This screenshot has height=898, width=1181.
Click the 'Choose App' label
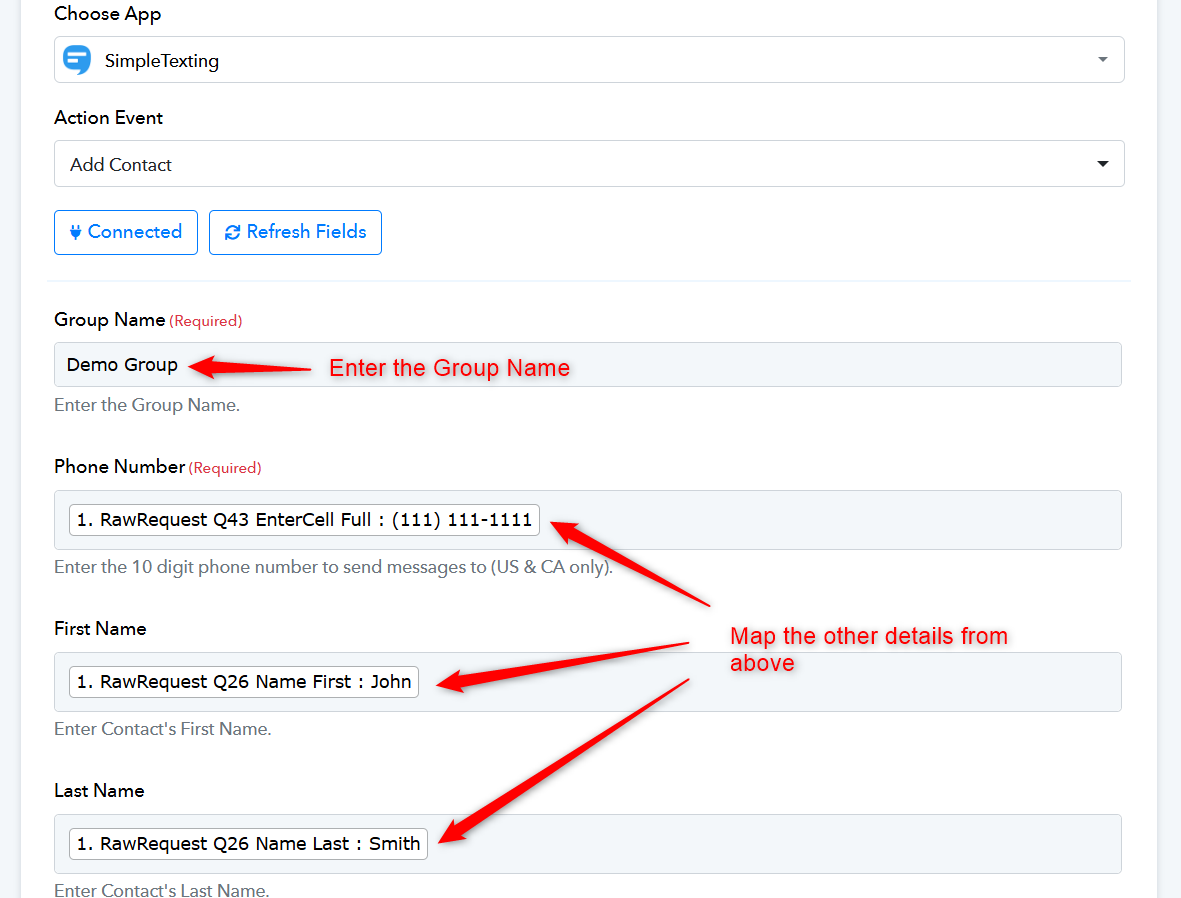(x=107, y=14)
